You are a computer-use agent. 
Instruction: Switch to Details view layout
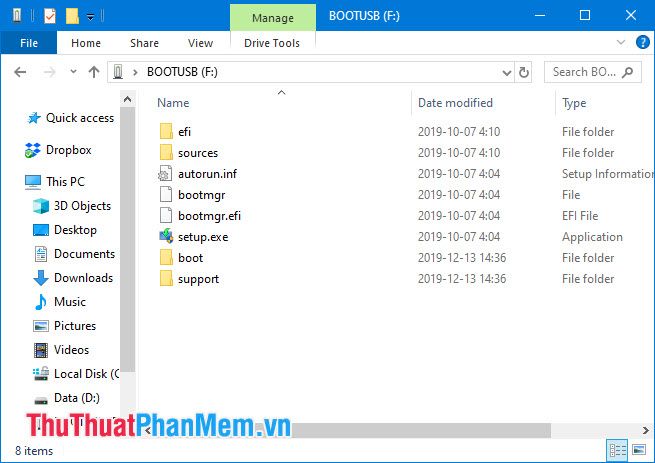tap(617, 450)
